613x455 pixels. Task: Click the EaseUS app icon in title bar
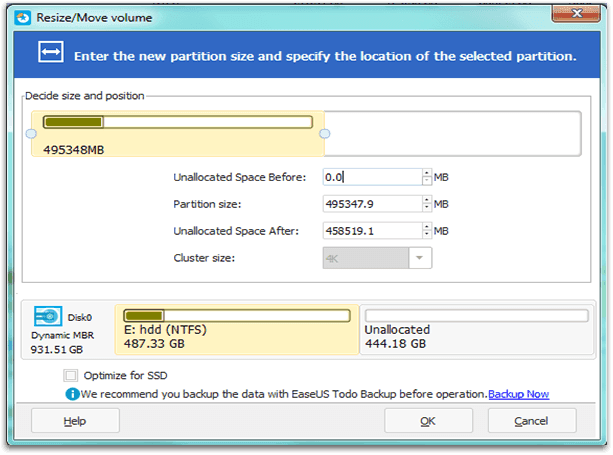tap(22, 18)
